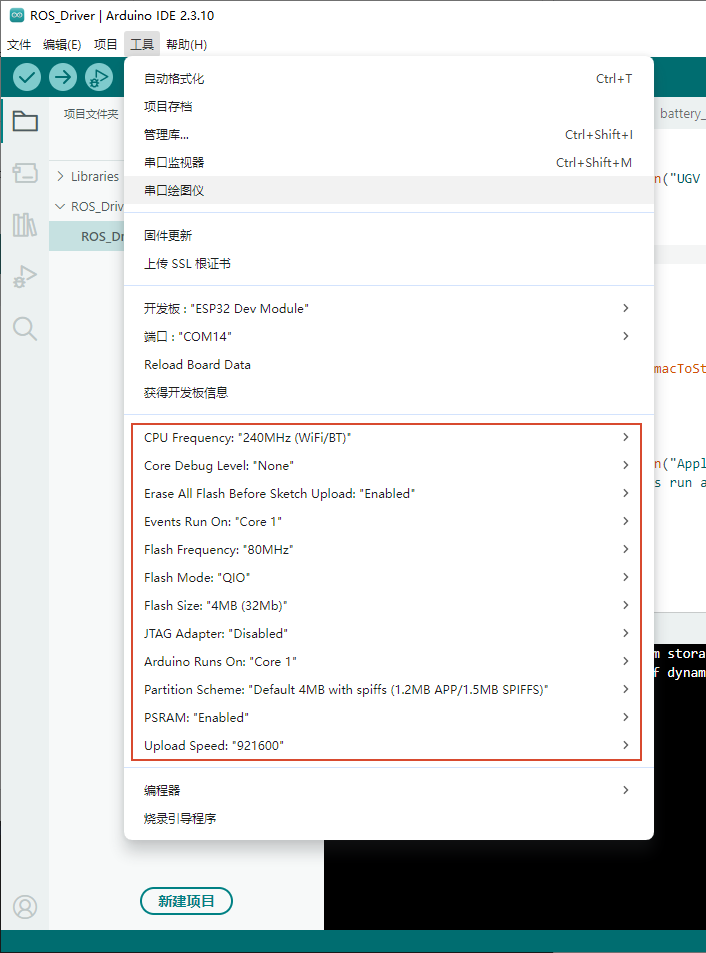Expand the 端口 COM14 submenu
The height and width of the screenshot is (953, 706).
tap(389, 336)
